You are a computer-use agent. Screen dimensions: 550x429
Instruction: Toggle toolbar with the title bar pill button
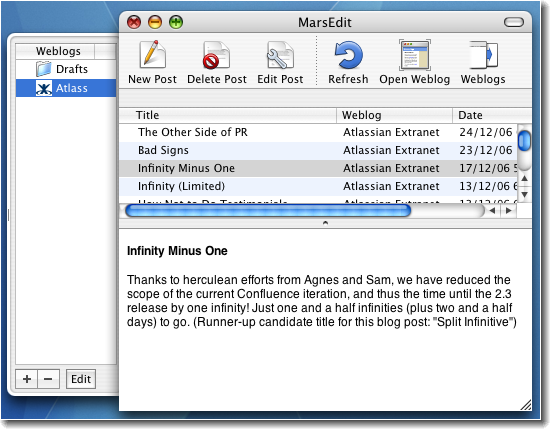(514, 22)
